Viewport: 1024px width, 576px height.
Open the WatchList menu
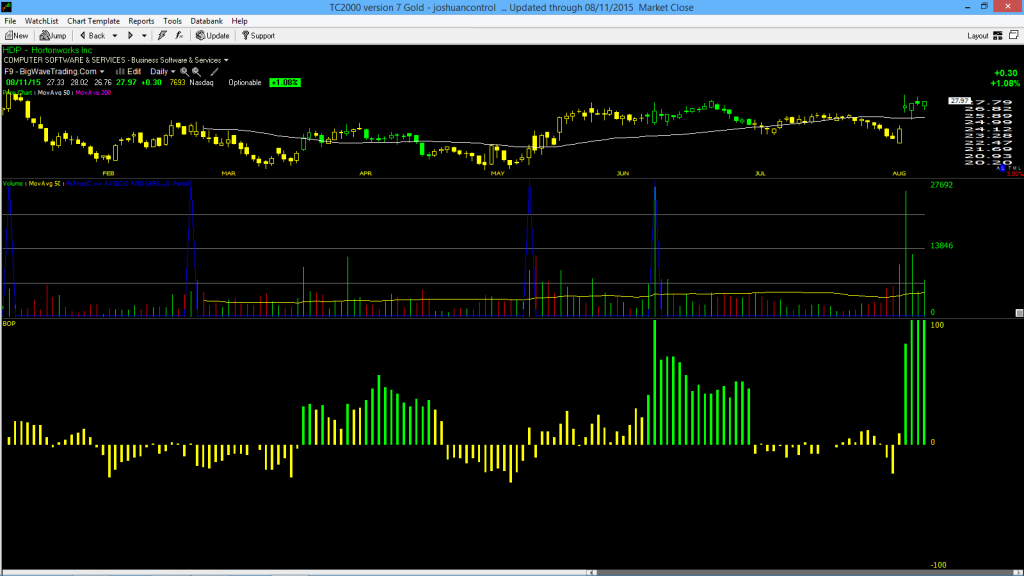click(x=41, y=21)
